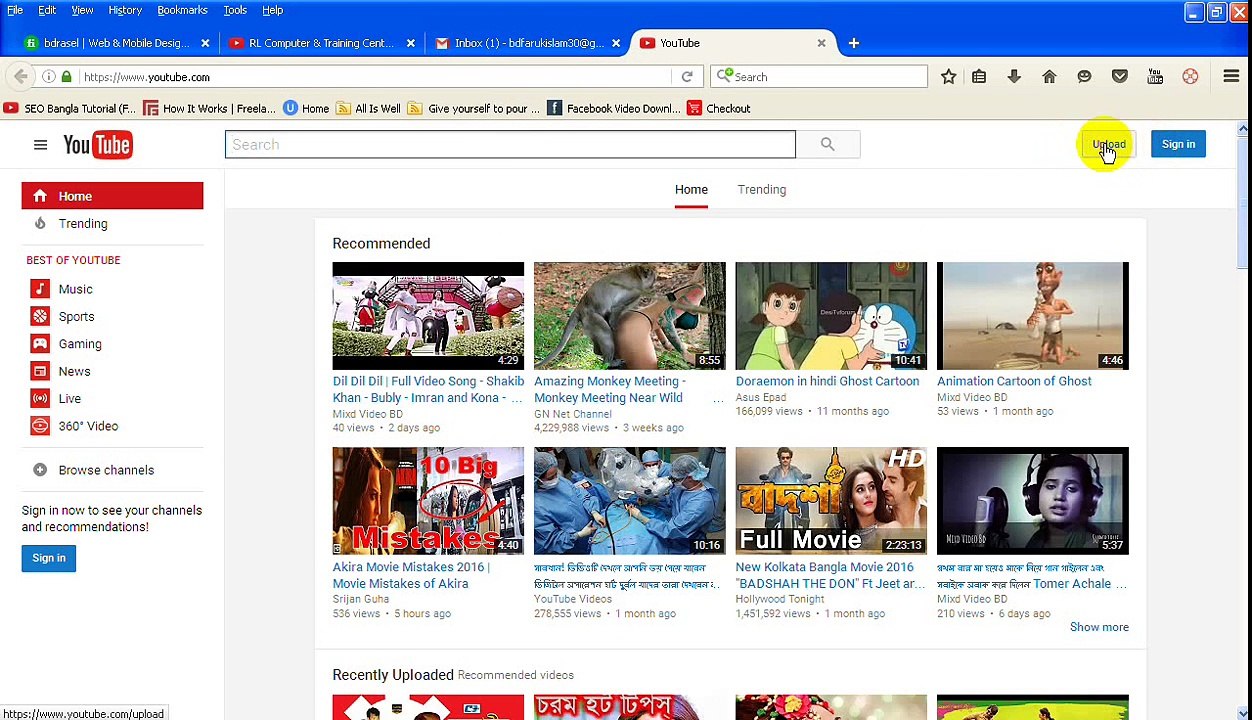Click the smiley chat icon in toolbar
Viewport: 1252px width, 720px height.
click(1084, 77)
